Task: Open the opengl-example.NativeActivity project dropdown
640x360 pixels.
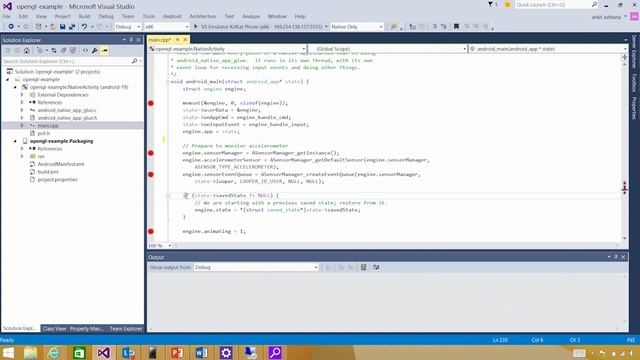Action: [x=227, y=49]
